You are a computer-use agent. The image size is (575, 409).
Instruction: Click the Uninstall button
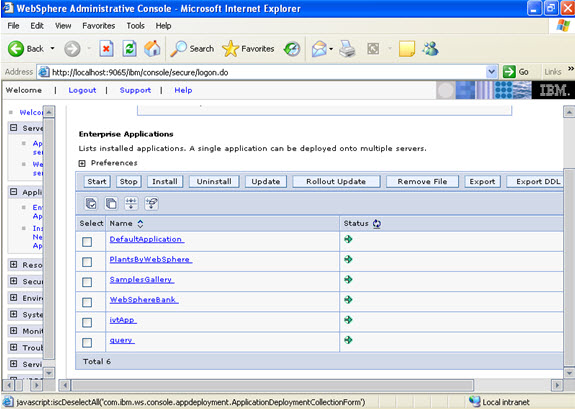tap(214, 182)
